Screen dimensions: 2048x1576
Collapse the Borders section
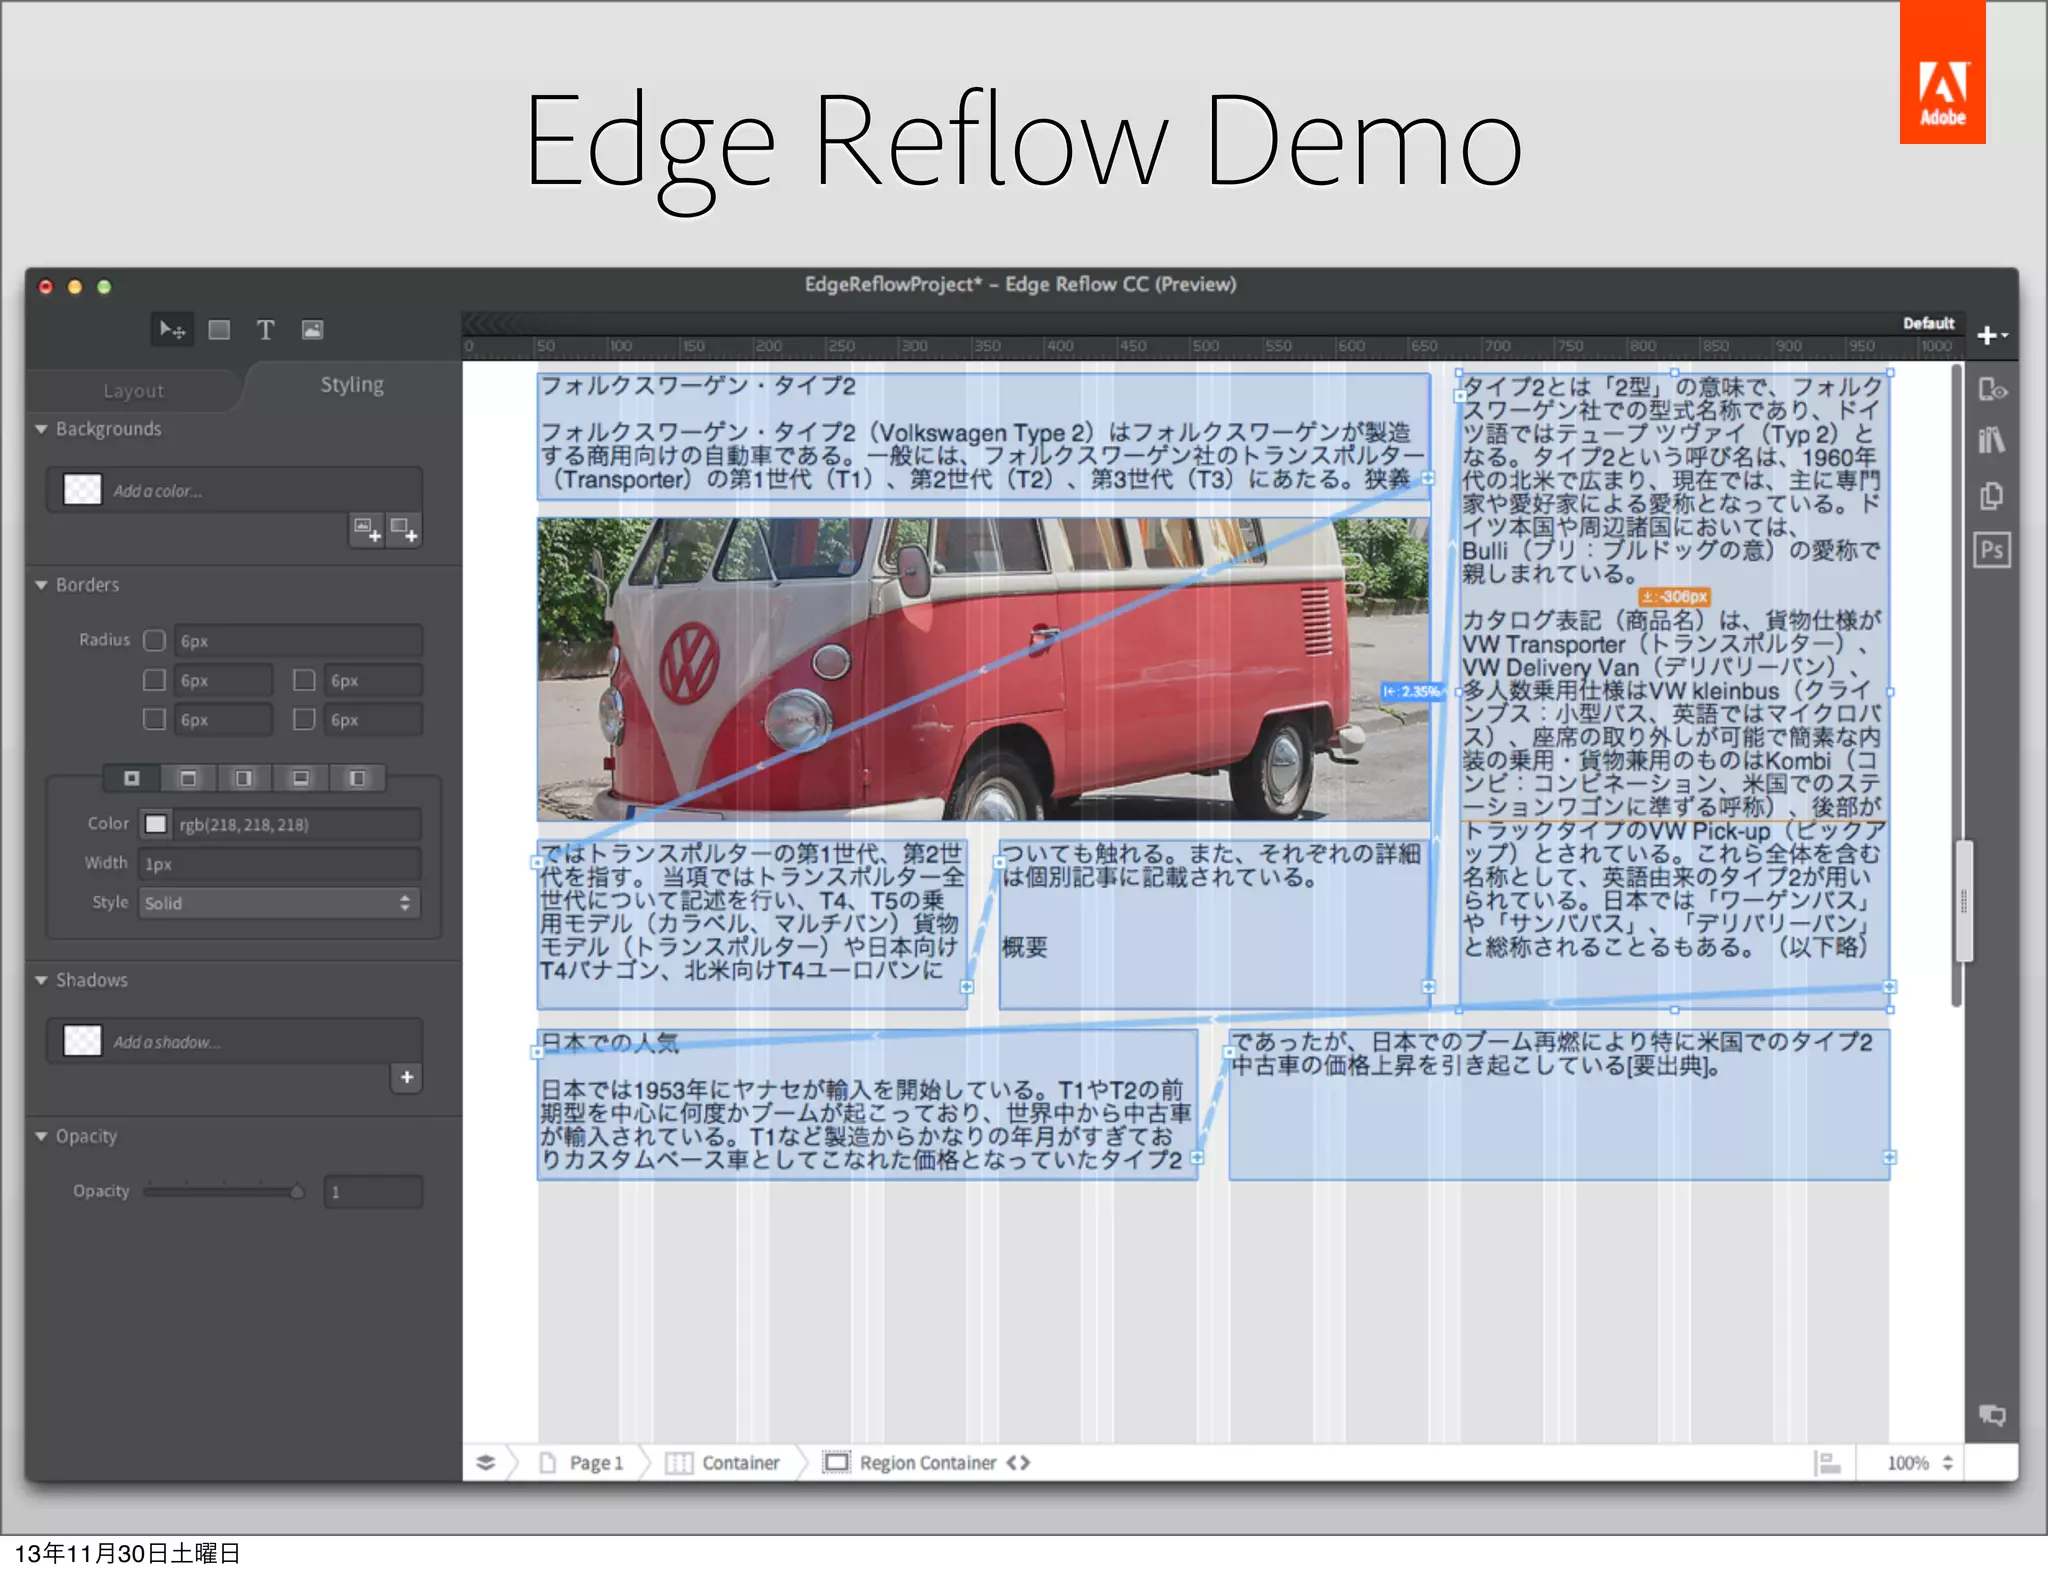pyautogui.click(x=42, y=585)
